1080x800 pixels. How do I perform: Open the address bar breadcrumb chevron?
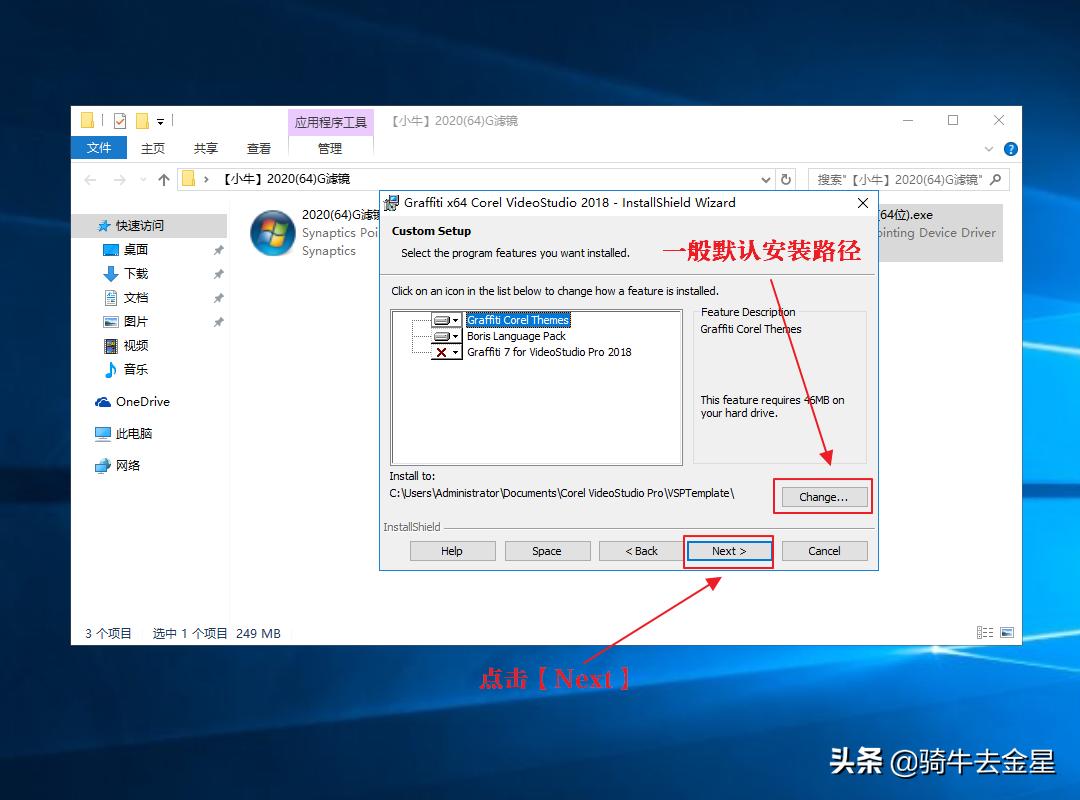tap(207, 178)
